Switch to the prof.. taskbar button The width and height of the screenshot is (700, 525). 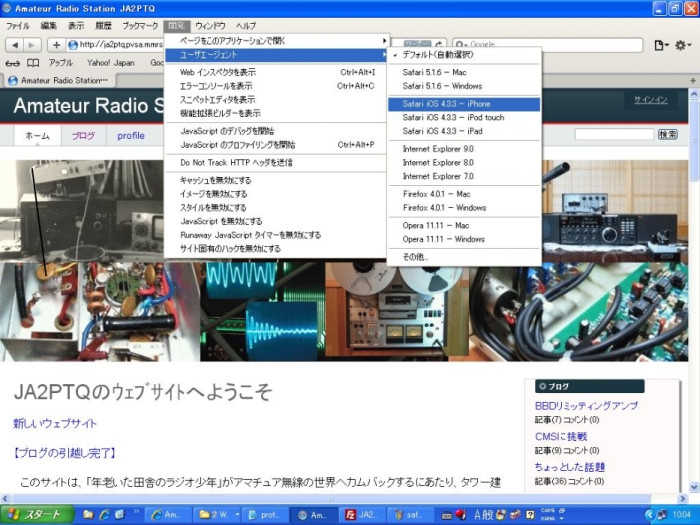264,515
